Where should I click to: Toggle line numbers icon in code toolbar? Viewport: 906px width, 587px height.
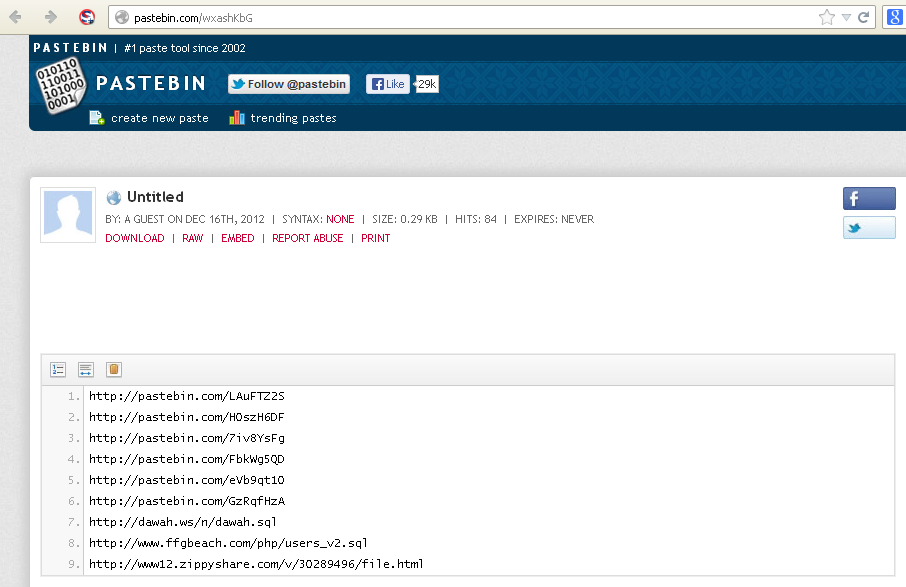point(58,370)
